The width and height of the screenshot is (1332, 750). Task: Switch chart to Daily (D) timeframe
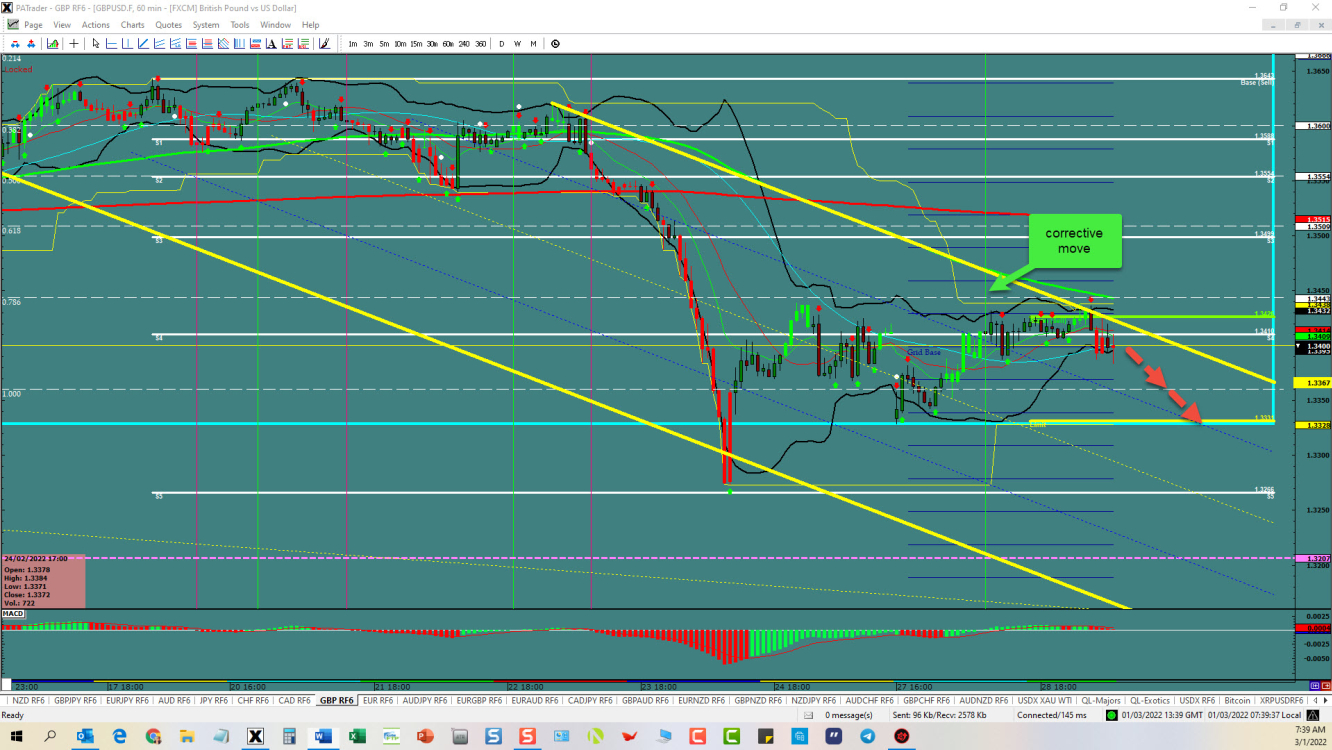coord(502,44)
